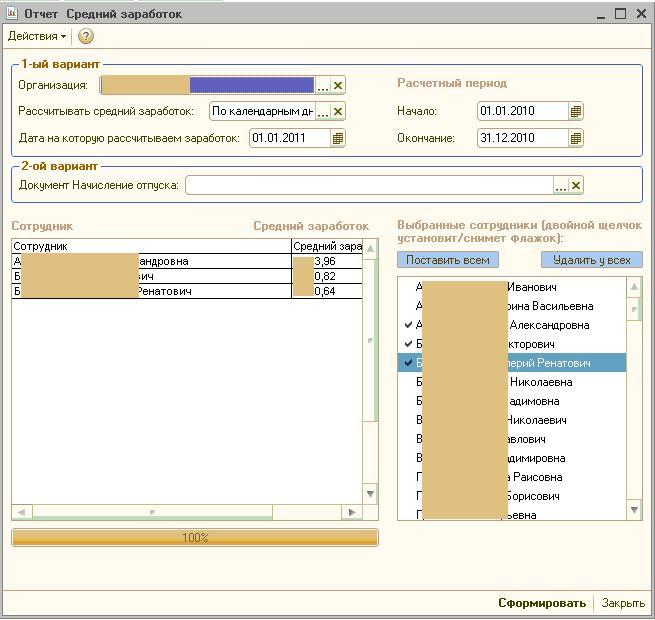Open calendar for Начало date
This screenshot has height=620, width=655.
pos(576,112)
